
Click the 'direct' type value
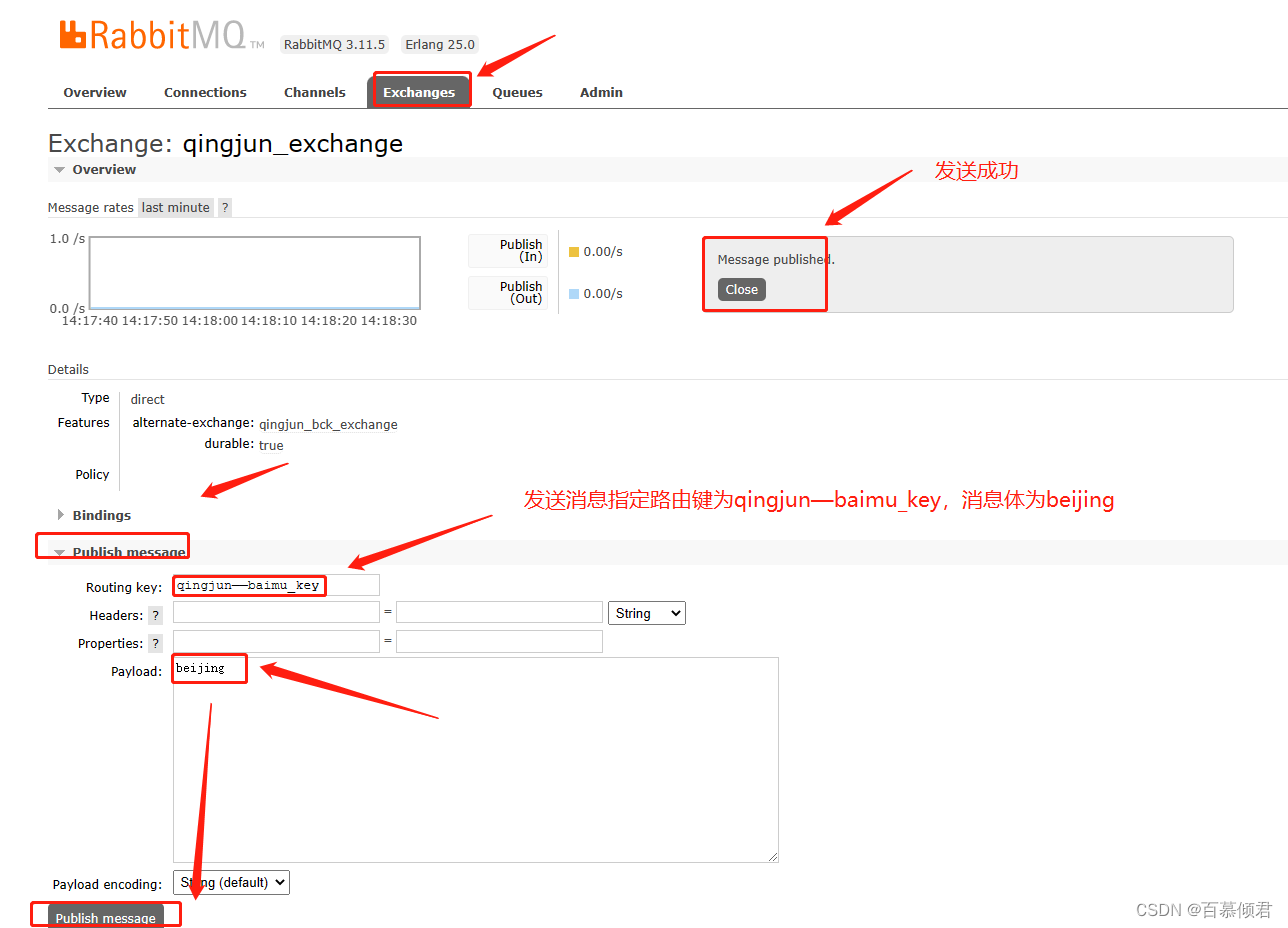(x=148, y=399)
